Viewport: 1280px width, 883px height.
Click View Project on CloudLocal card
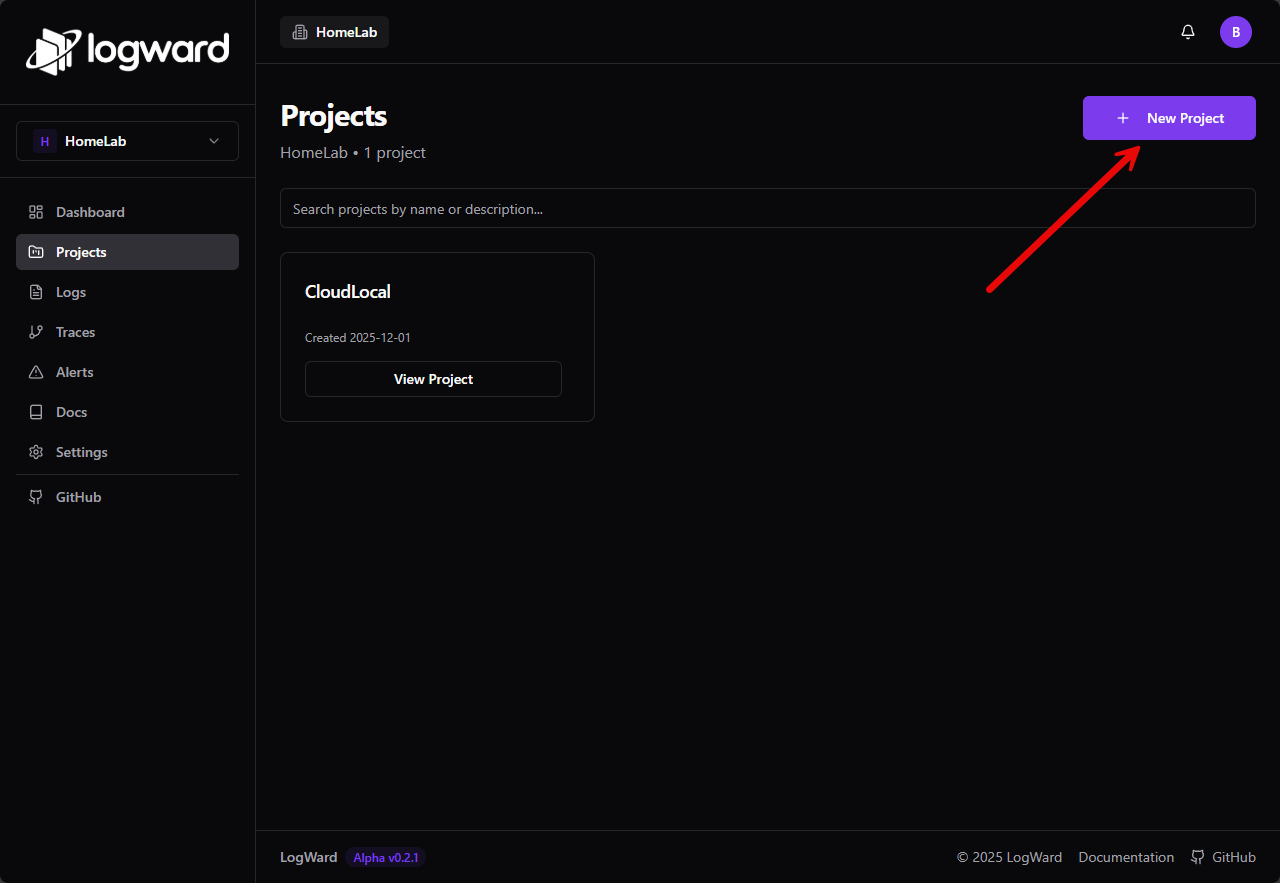(x=433, y=379)
